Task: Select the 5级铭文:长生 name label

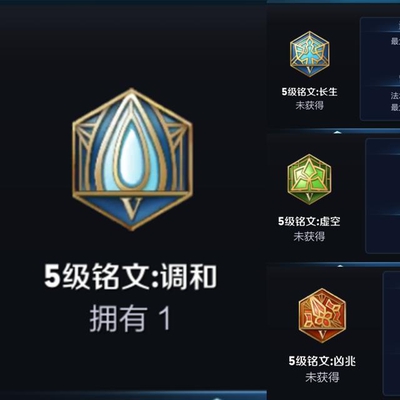Action: coord(309,92)
